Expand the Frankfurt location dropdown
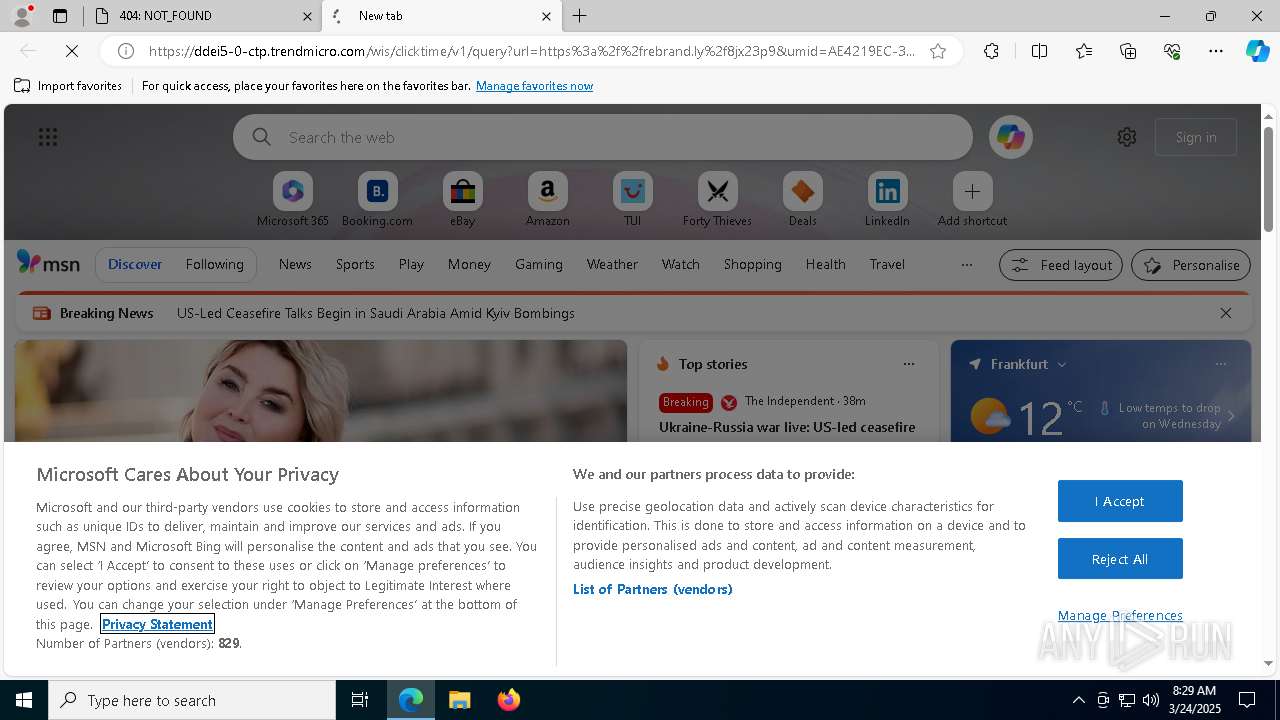1280x720 pixels. click(1062, 364)
